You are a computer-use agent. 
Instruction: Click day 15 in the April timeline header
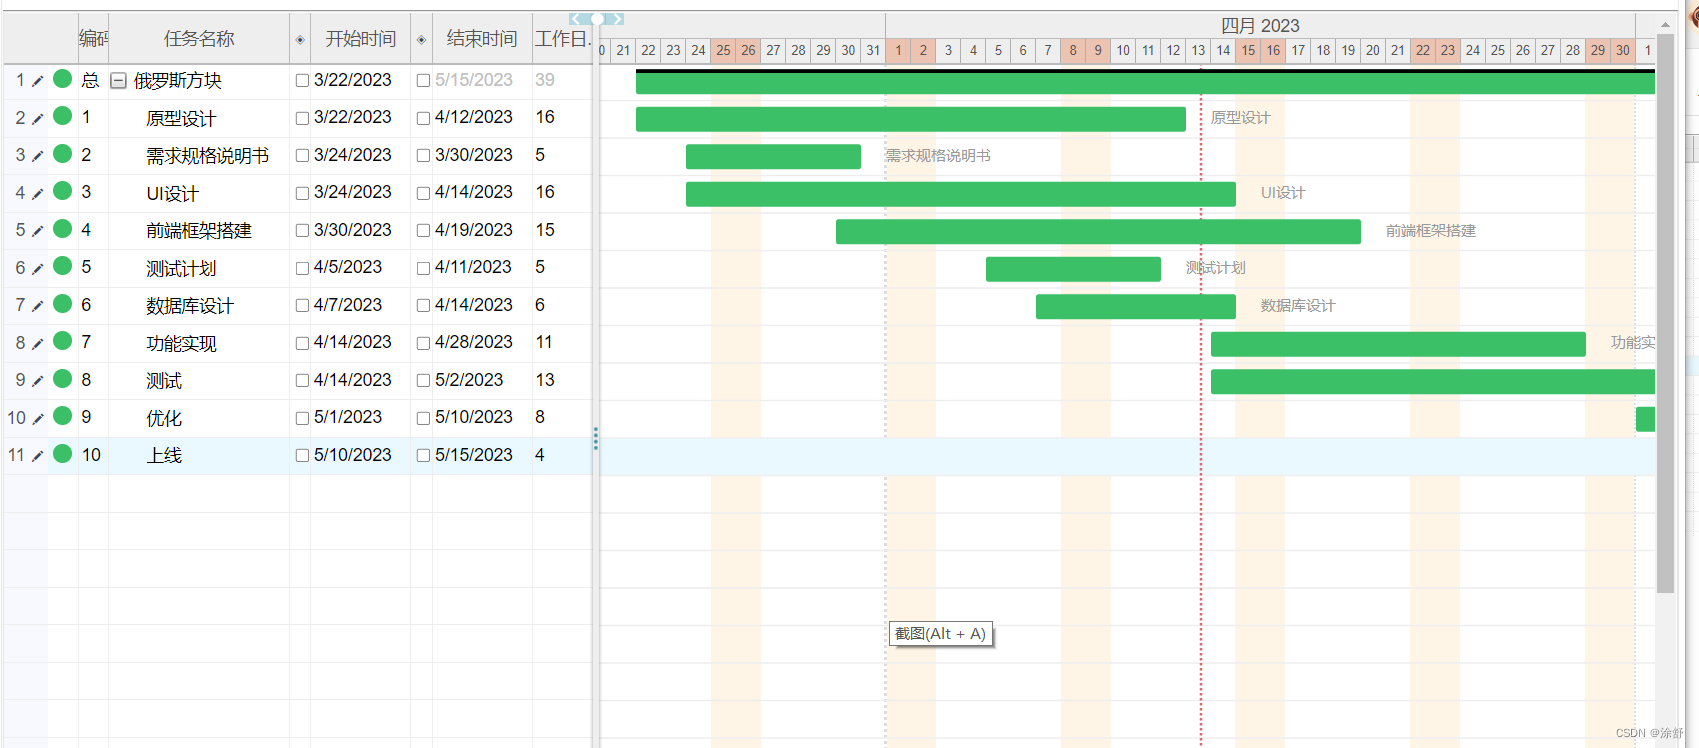point(1248,50)
